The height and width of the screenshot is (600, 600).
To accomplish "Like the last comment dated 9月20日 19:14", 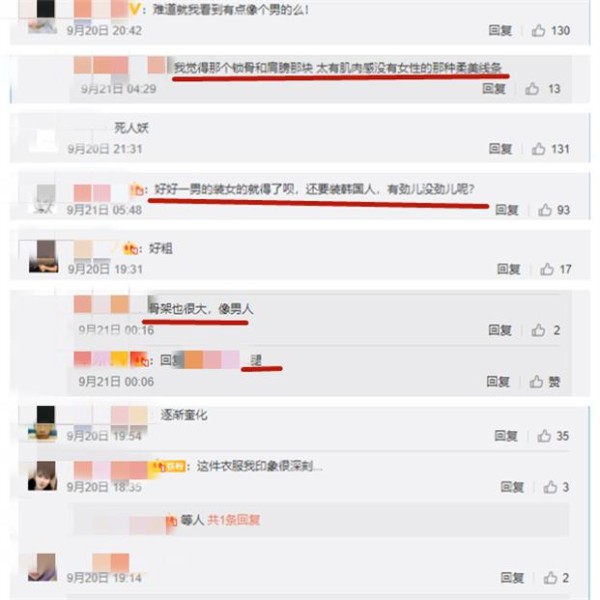I will pyautogui.click(x=550, y=578).
